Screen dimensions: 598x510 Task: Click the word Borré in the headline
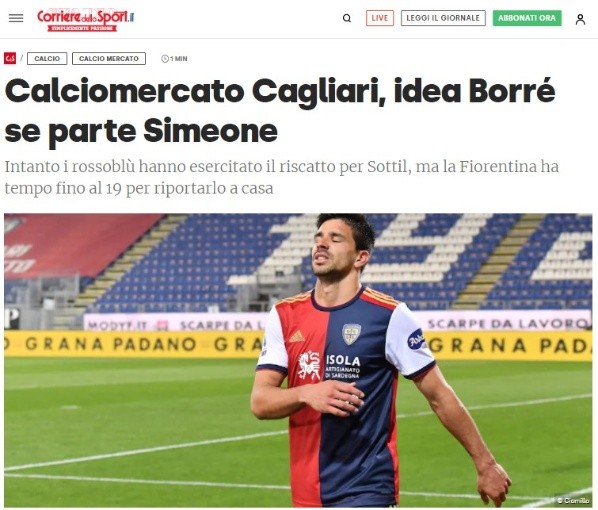tap(512, 91)
